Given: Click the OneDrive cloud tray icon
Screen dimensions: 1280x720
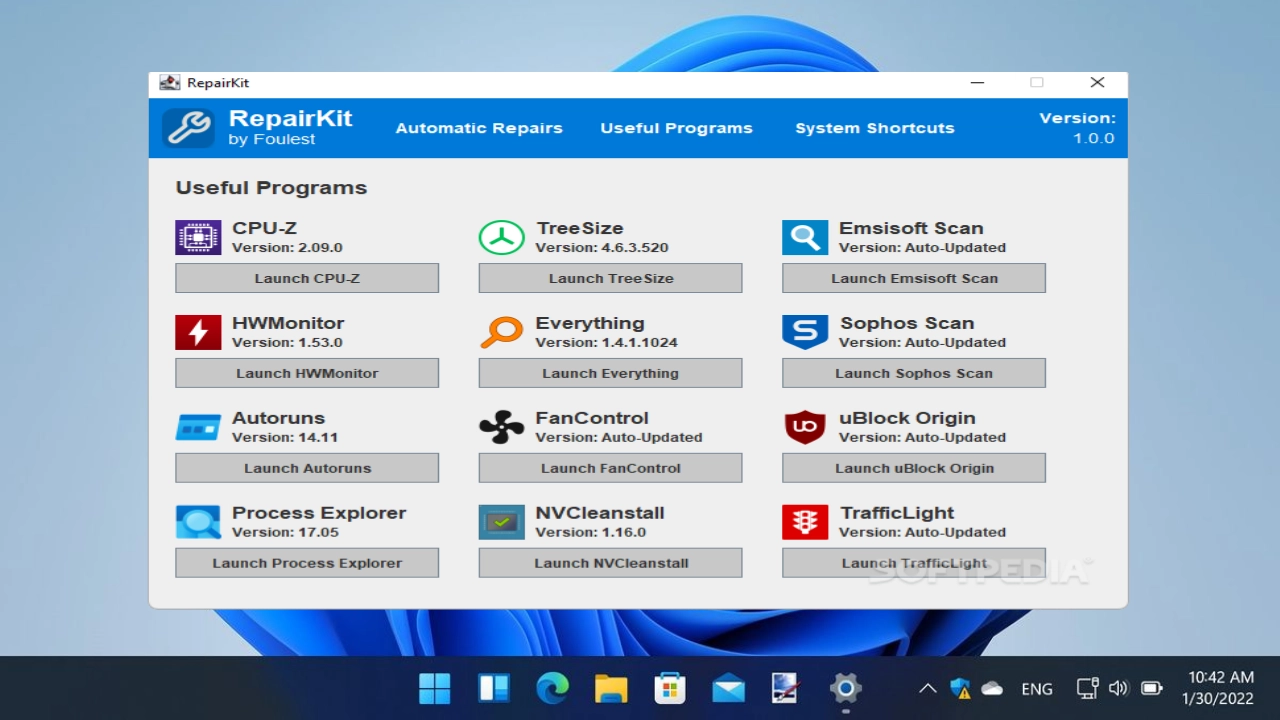Looking at the screenshot, I should coord(992,688).
